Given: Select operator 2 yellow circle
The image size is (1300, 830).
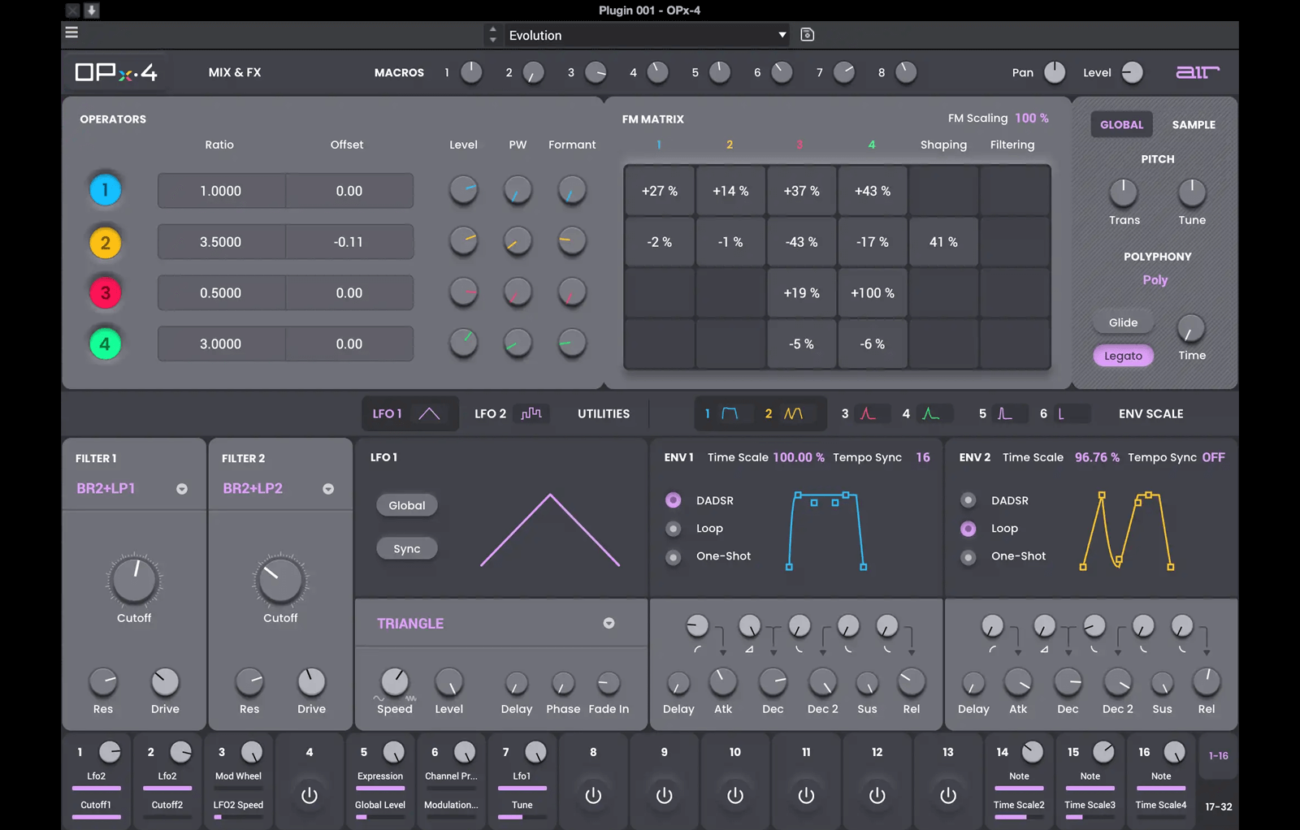Looking at the screenshot, I should pos(105,242).
